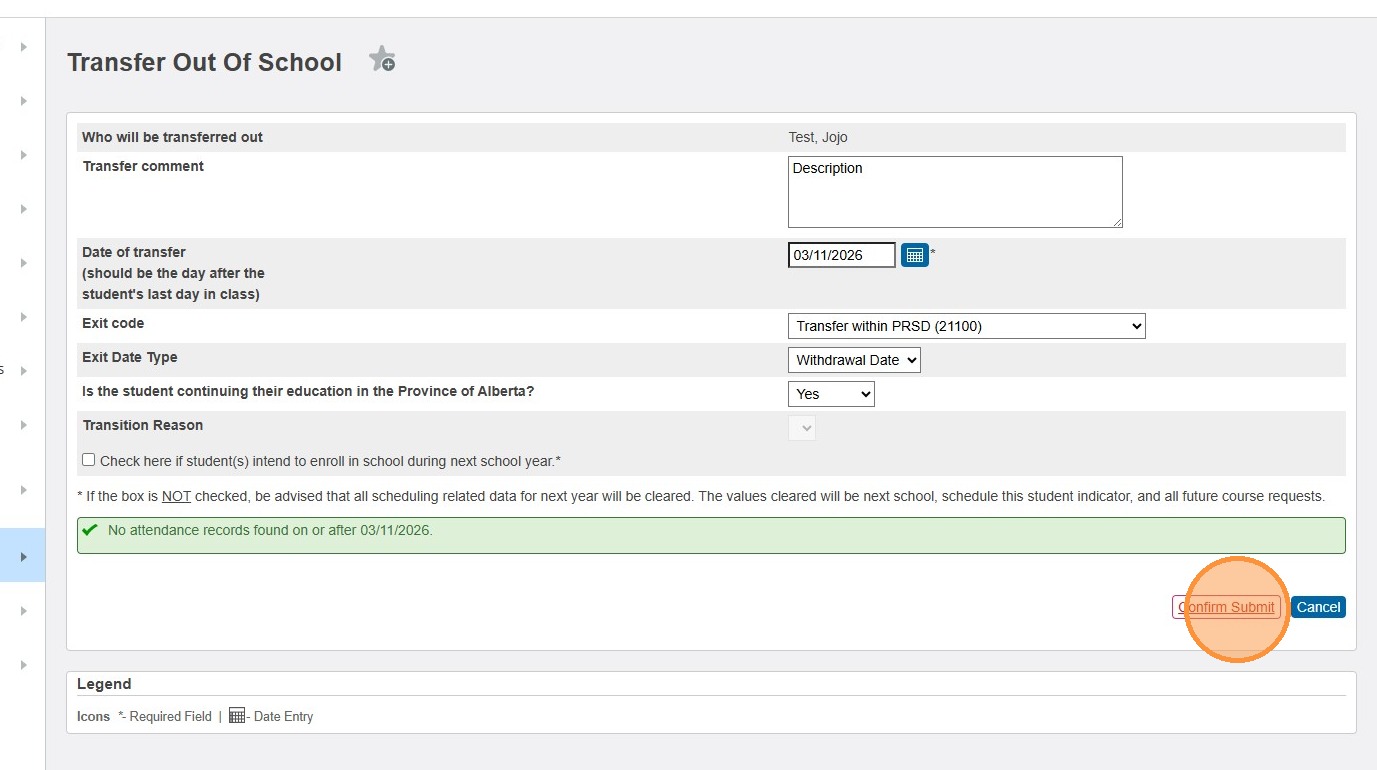This screenshot has height=770, width=1377.
Task: Expand the bottommost sidebar arrow
Action: (23, 665)
